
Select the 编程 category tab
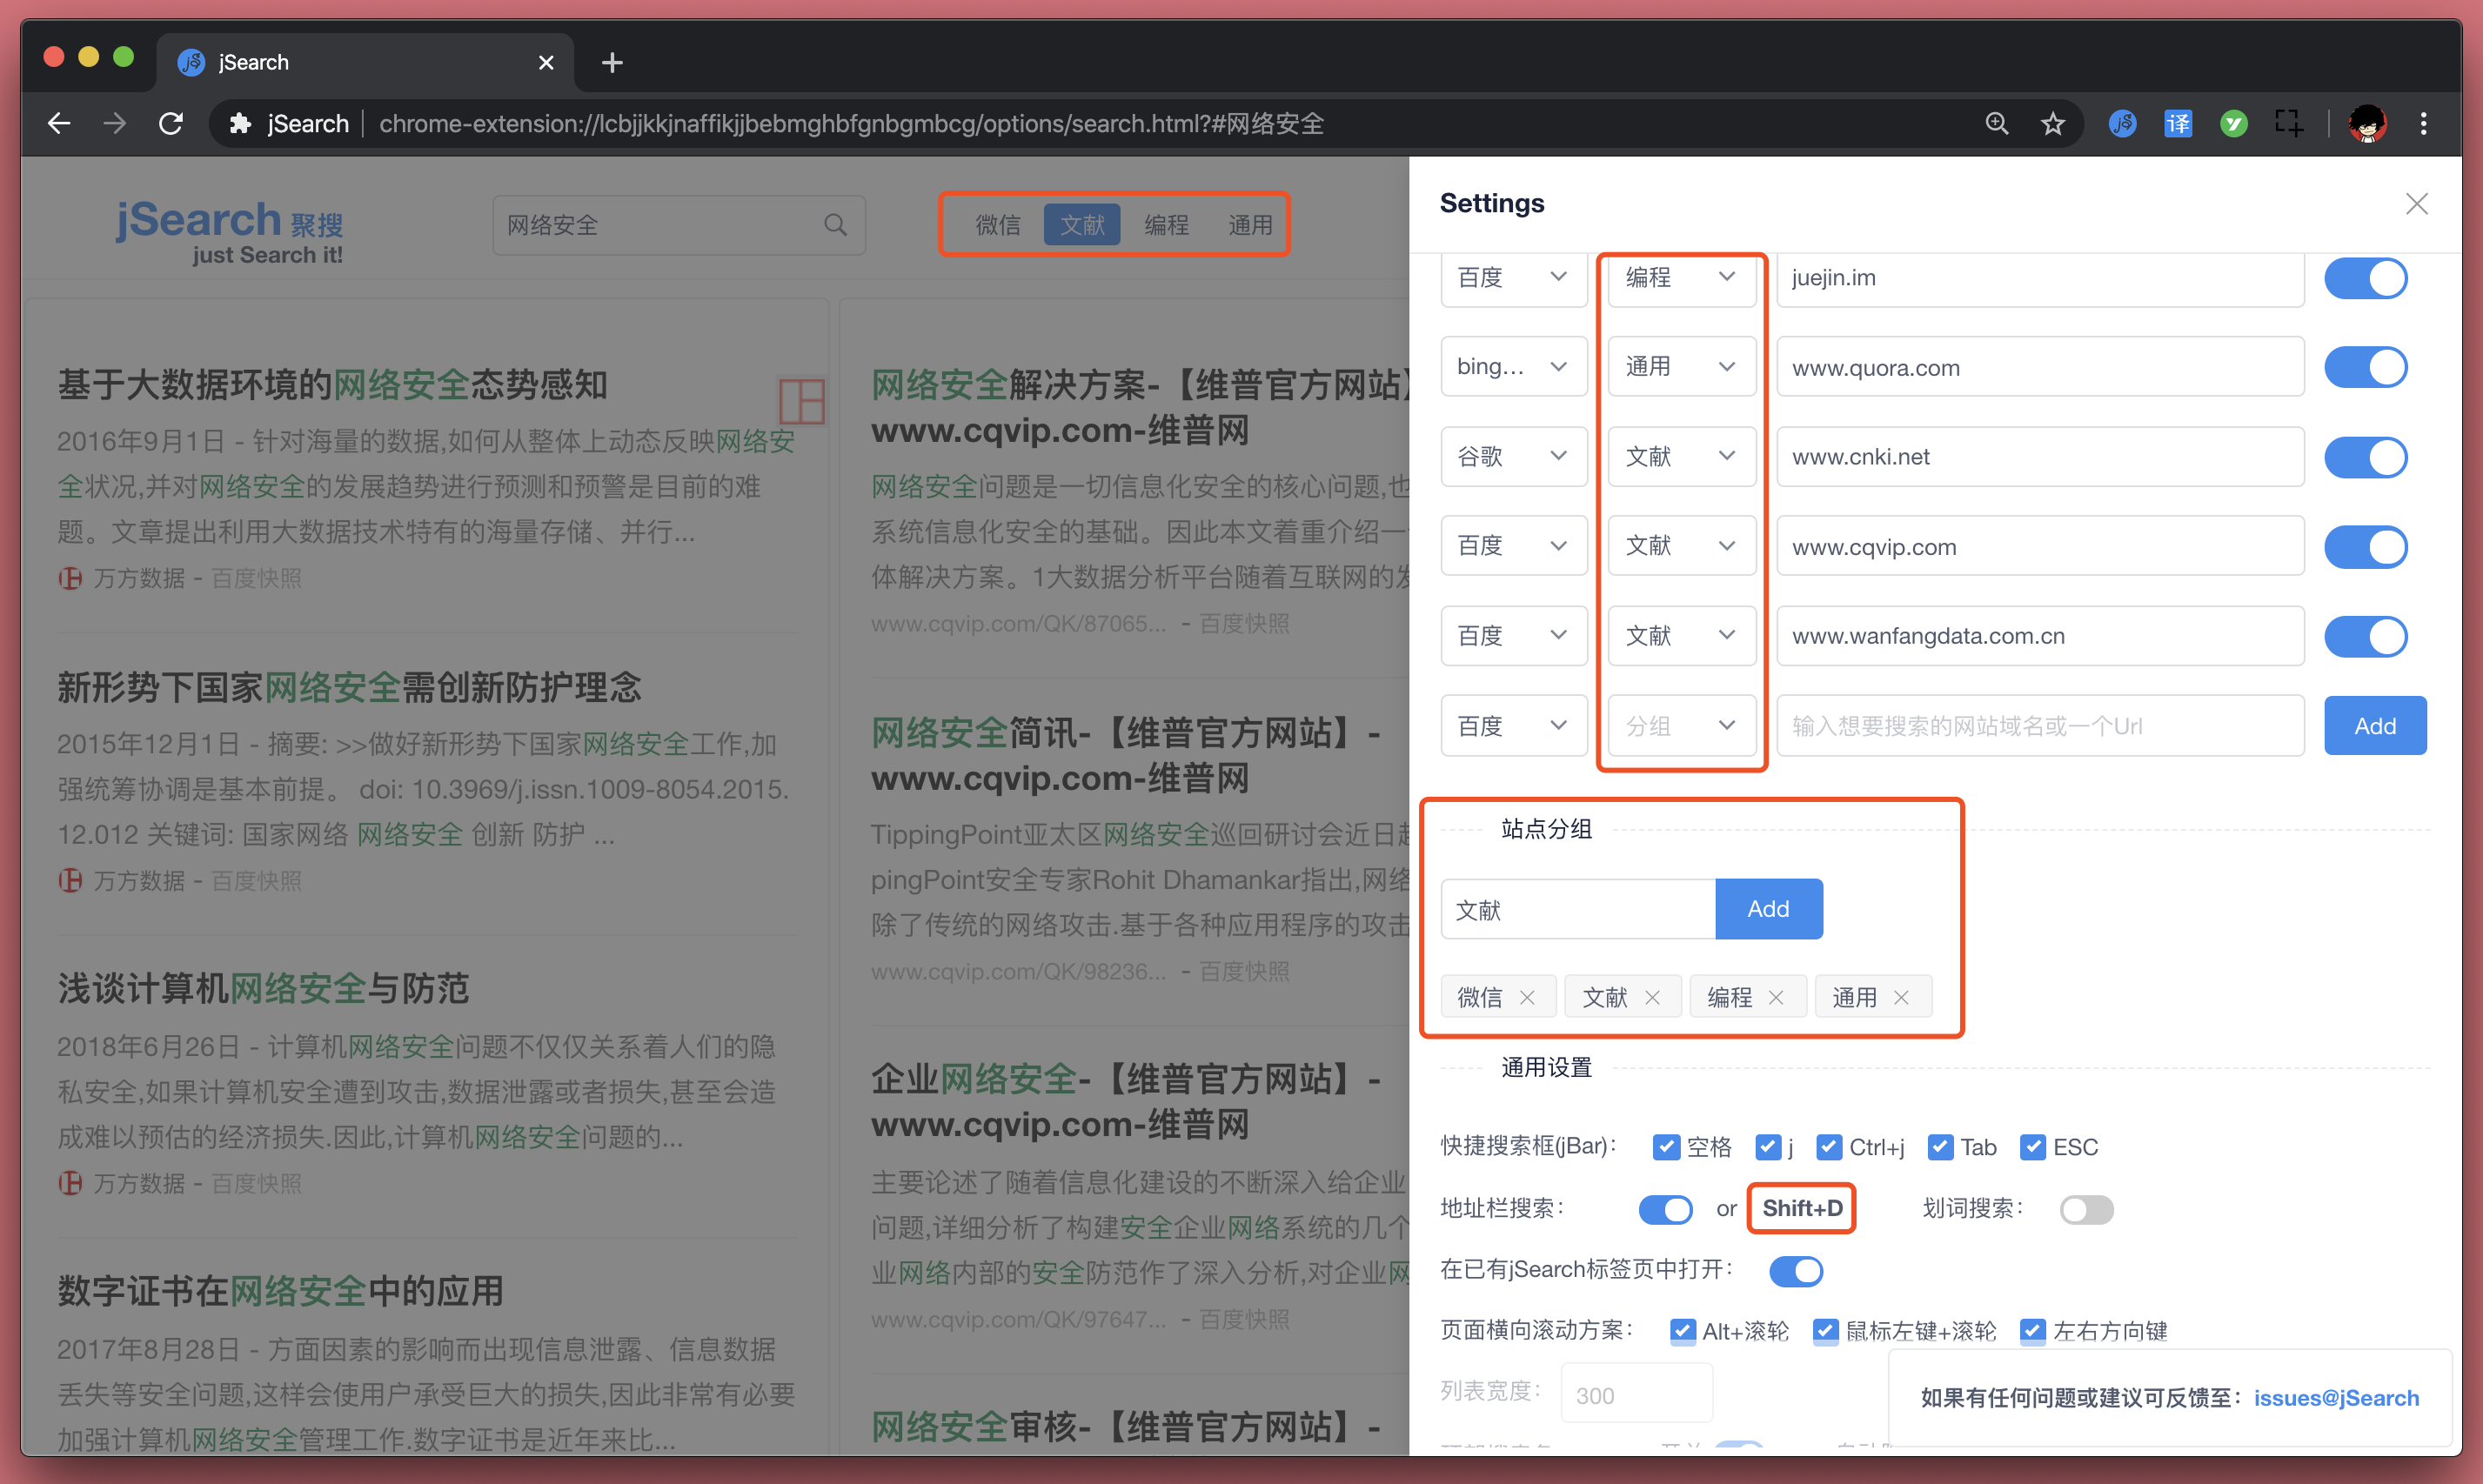pos(1165,224)
